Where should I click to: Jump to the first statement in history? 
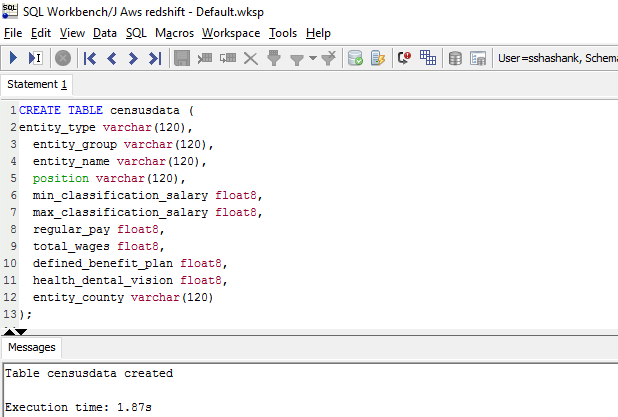click(91, 58)
